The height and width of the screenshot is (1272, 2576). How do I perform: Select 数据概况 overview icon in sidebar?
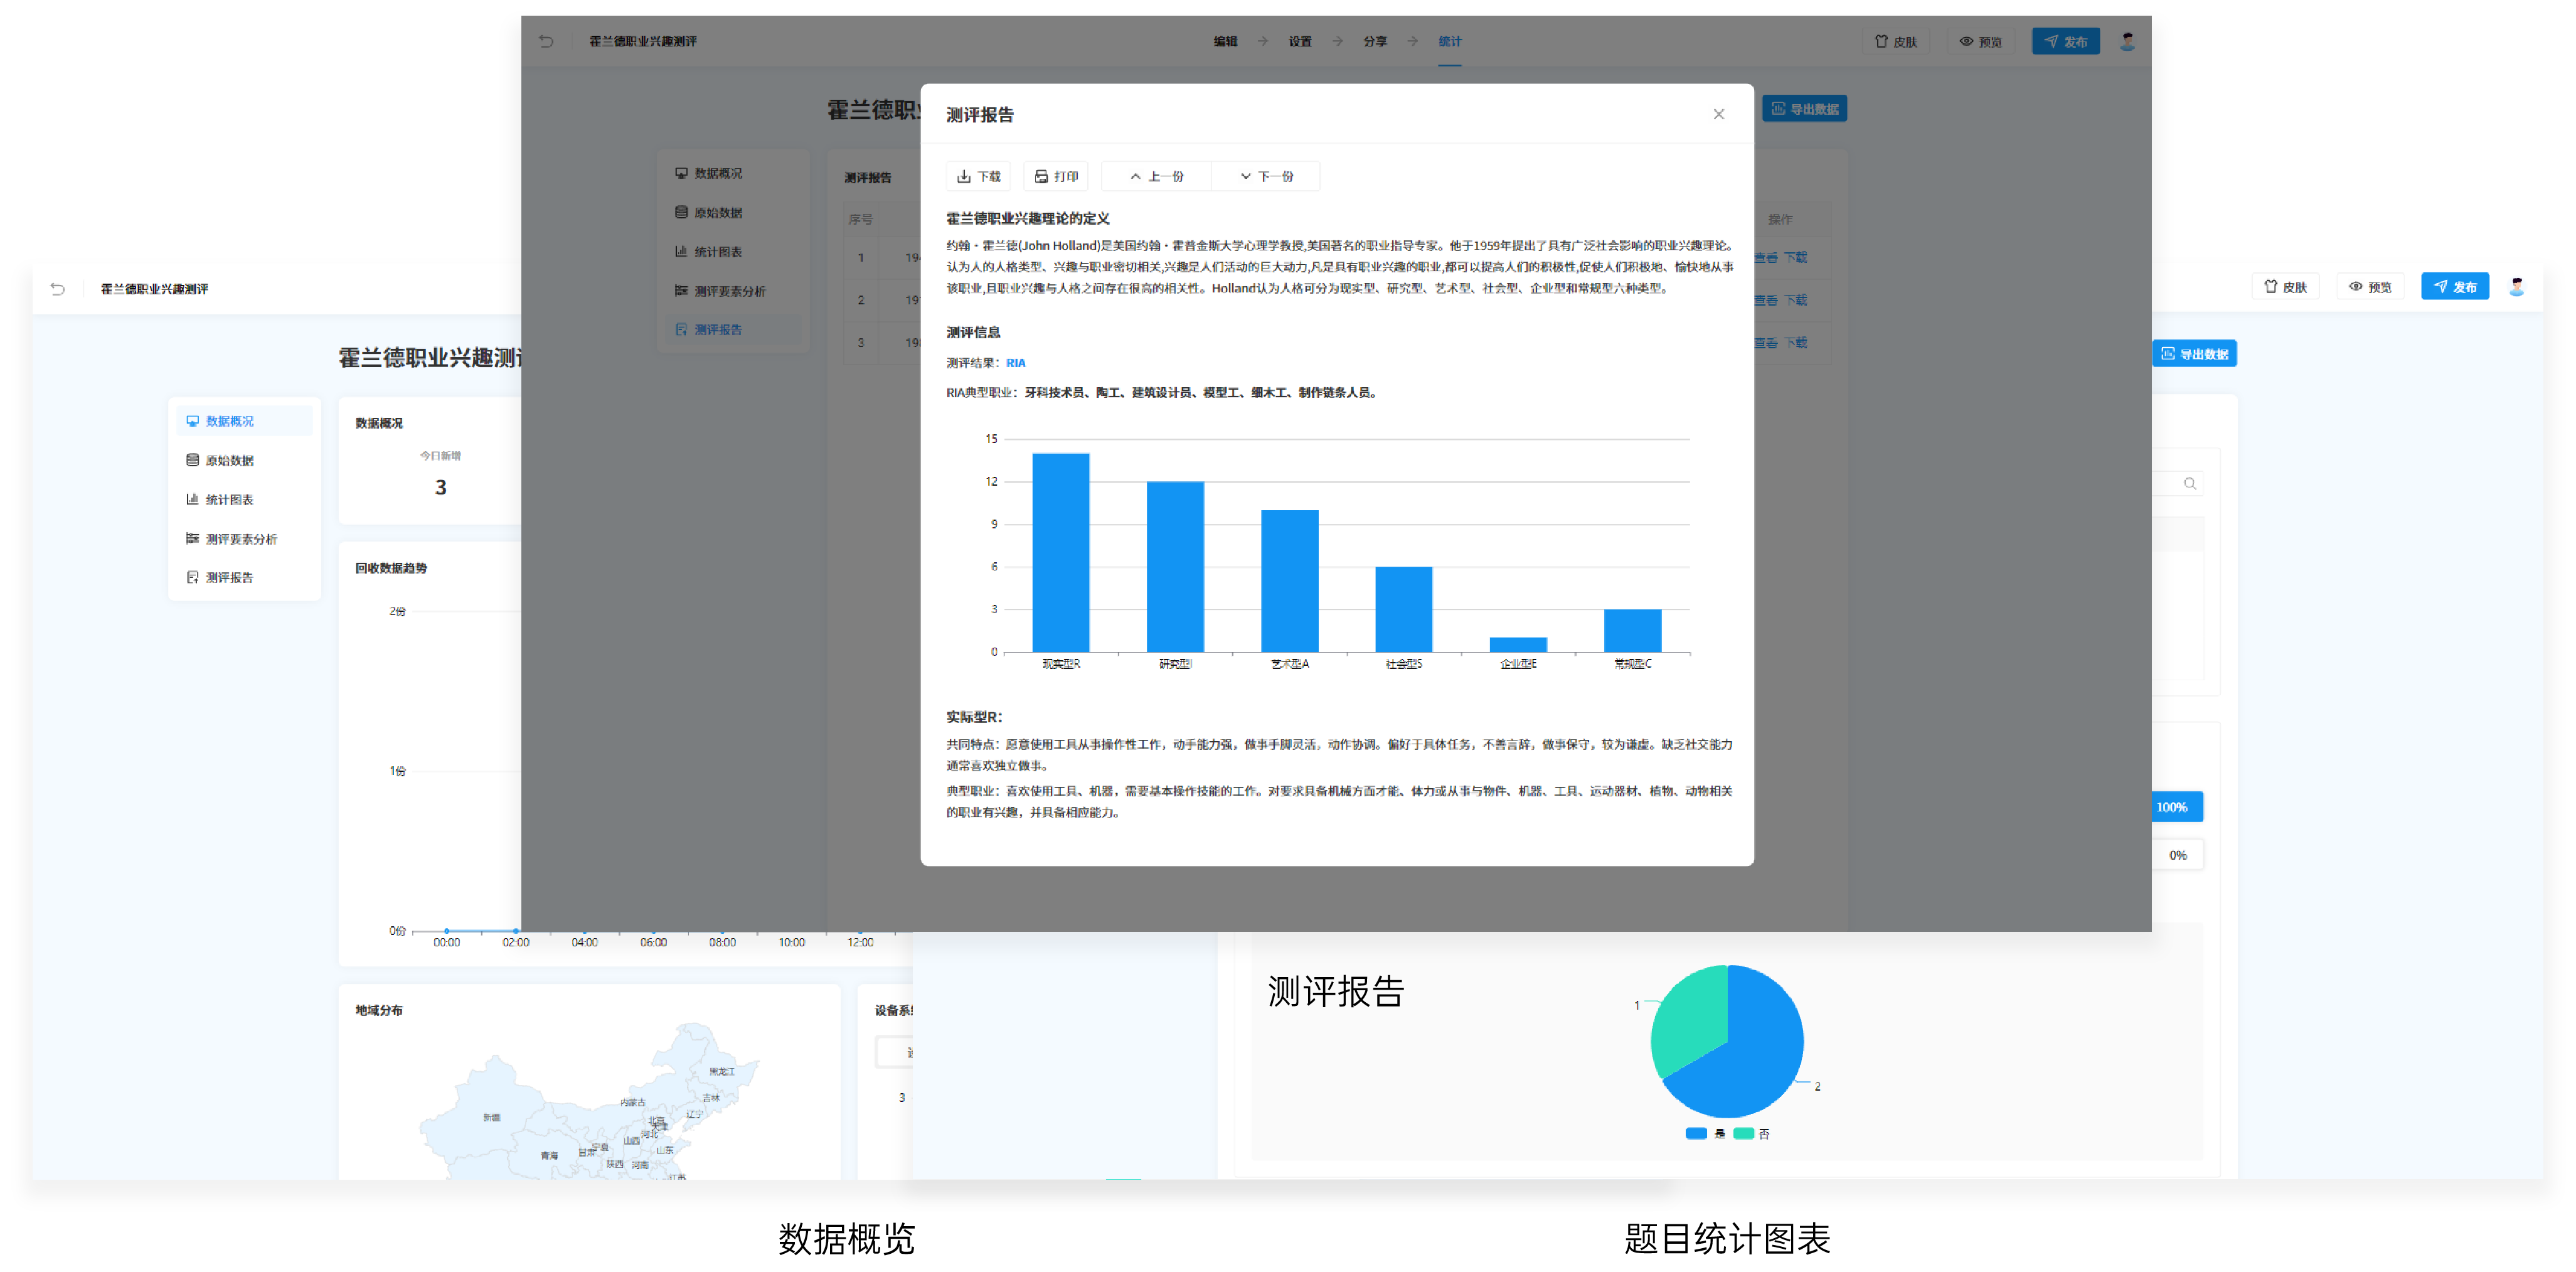pyautogui.click(x=193, y=420)
